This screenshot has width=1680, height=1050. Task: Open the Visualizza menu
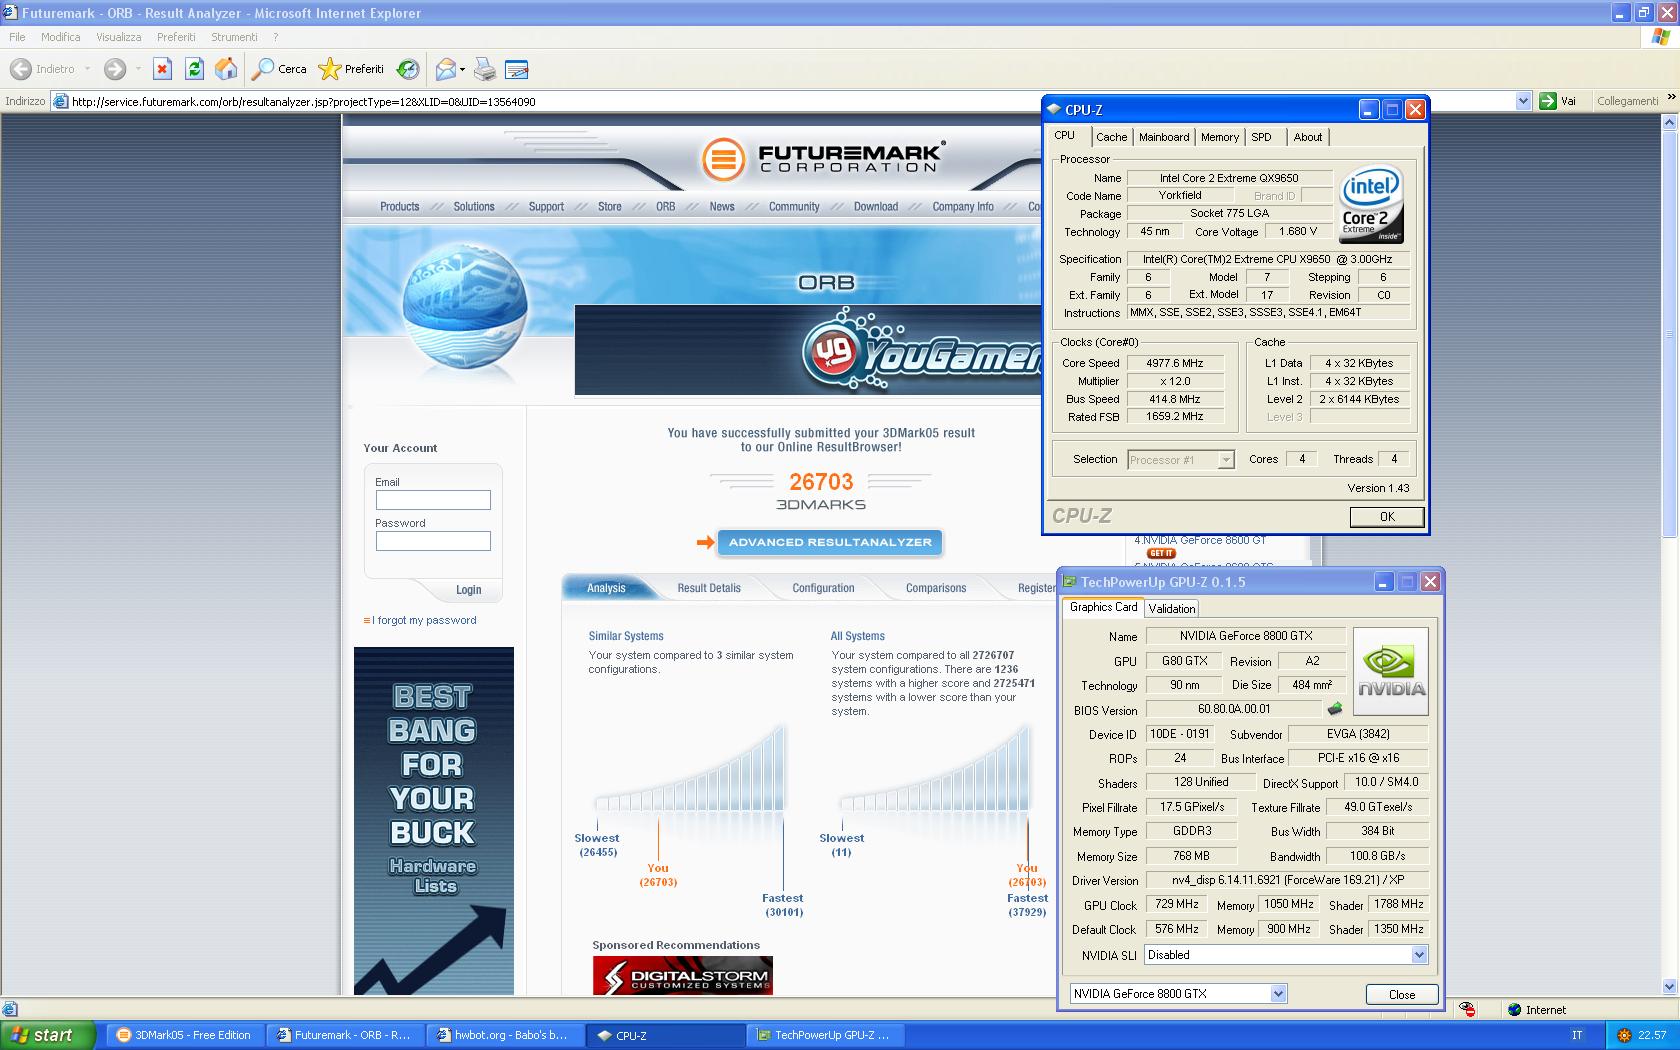118,37
